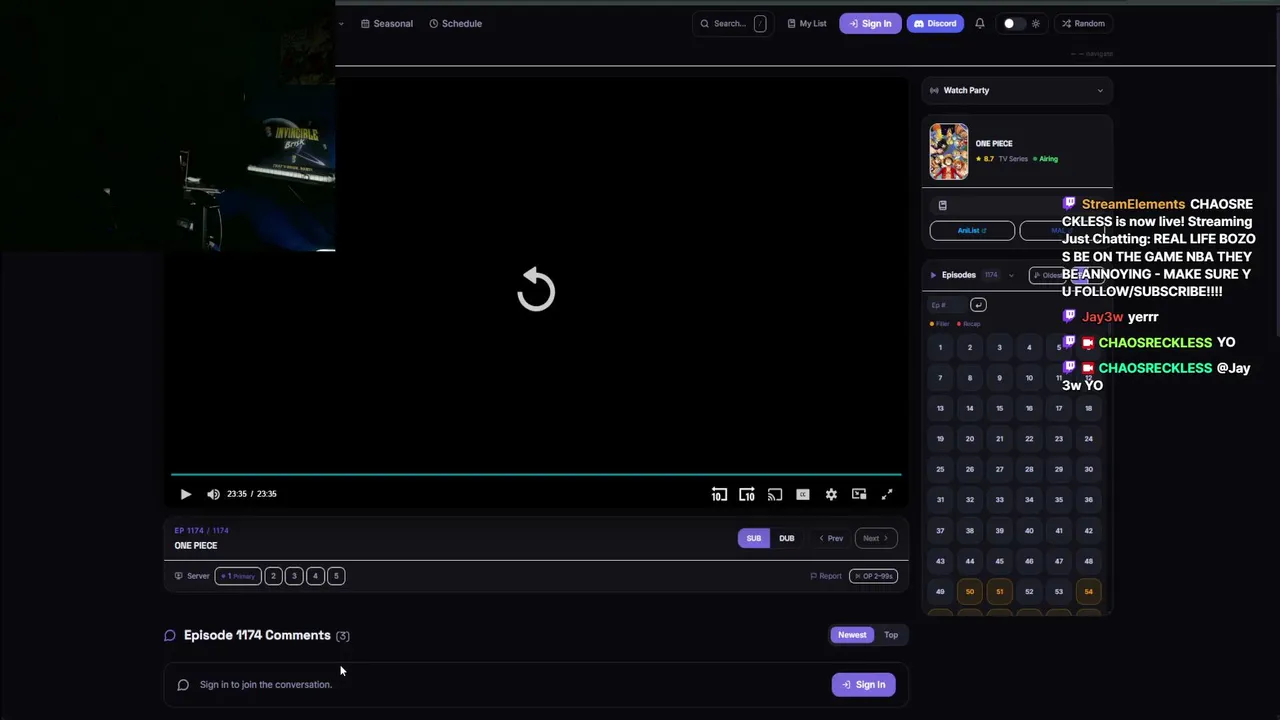Image resolution: width=1280 pixels, height=720 pixels.
Task: Click the play icon beside Episodes
Action: (x=933, y=275)
